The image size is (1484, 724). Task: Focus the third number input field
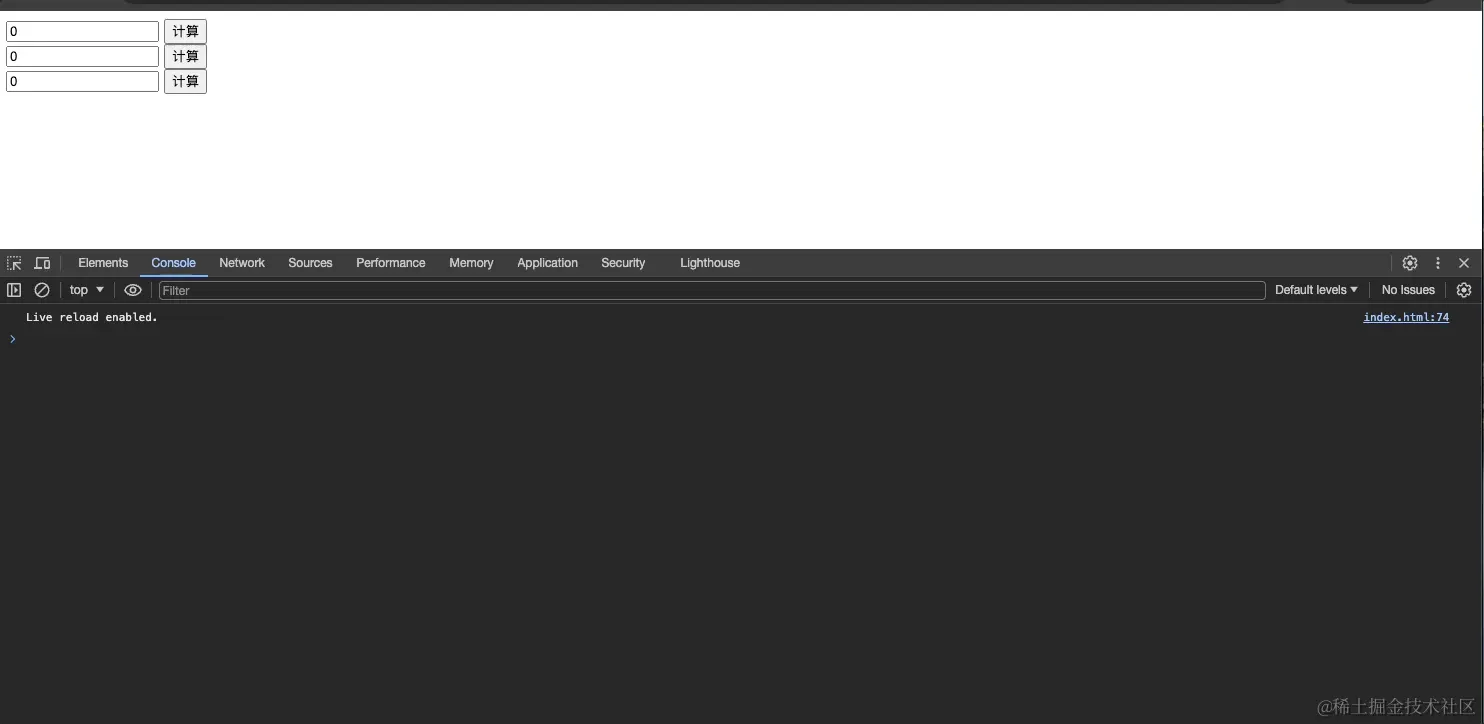tap(83, 81)
